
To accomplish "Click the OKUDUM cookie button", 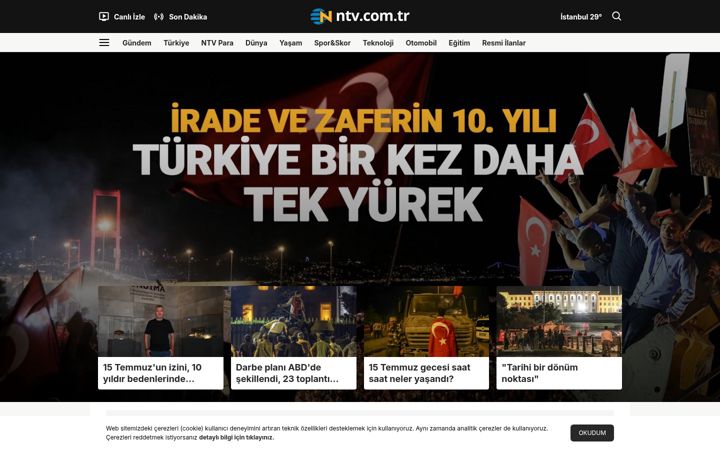I will tap(592, 433).
